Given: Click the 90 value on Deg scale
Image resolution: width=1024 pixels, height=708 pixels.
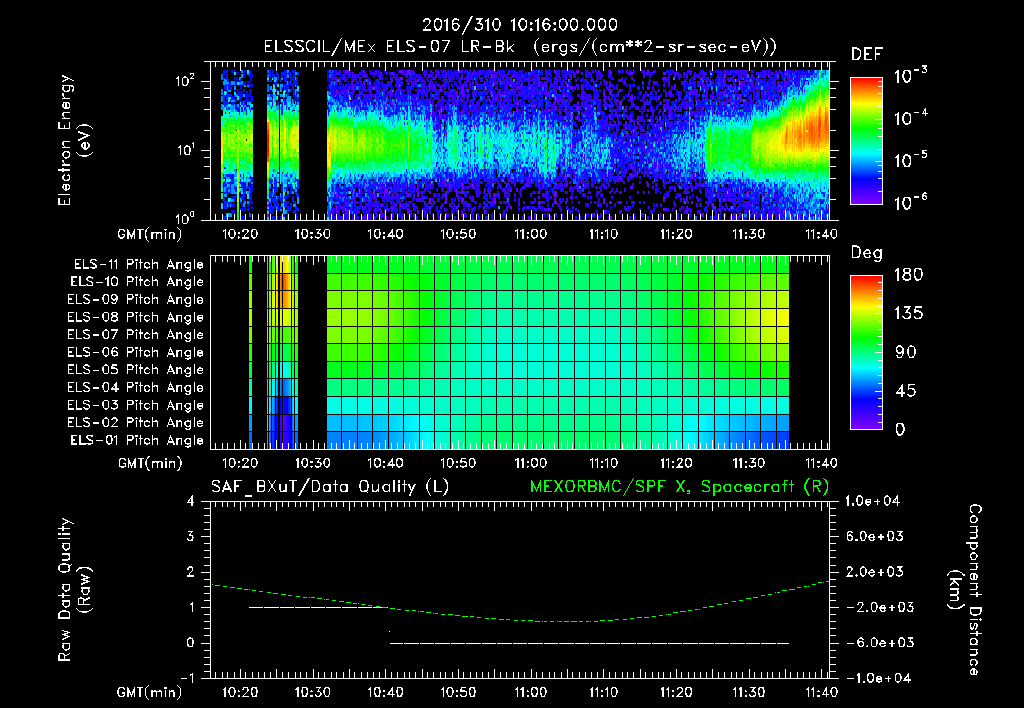Looking at the screenshot, I should click(906, 352).
